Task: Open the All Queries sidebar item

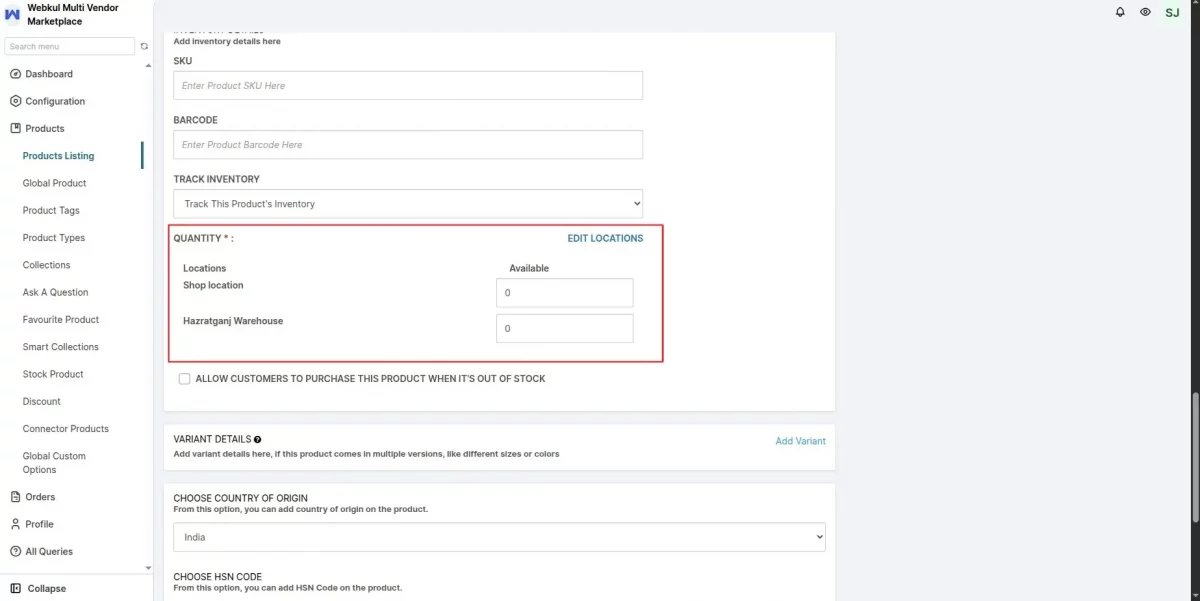Action: coord(41,551)
